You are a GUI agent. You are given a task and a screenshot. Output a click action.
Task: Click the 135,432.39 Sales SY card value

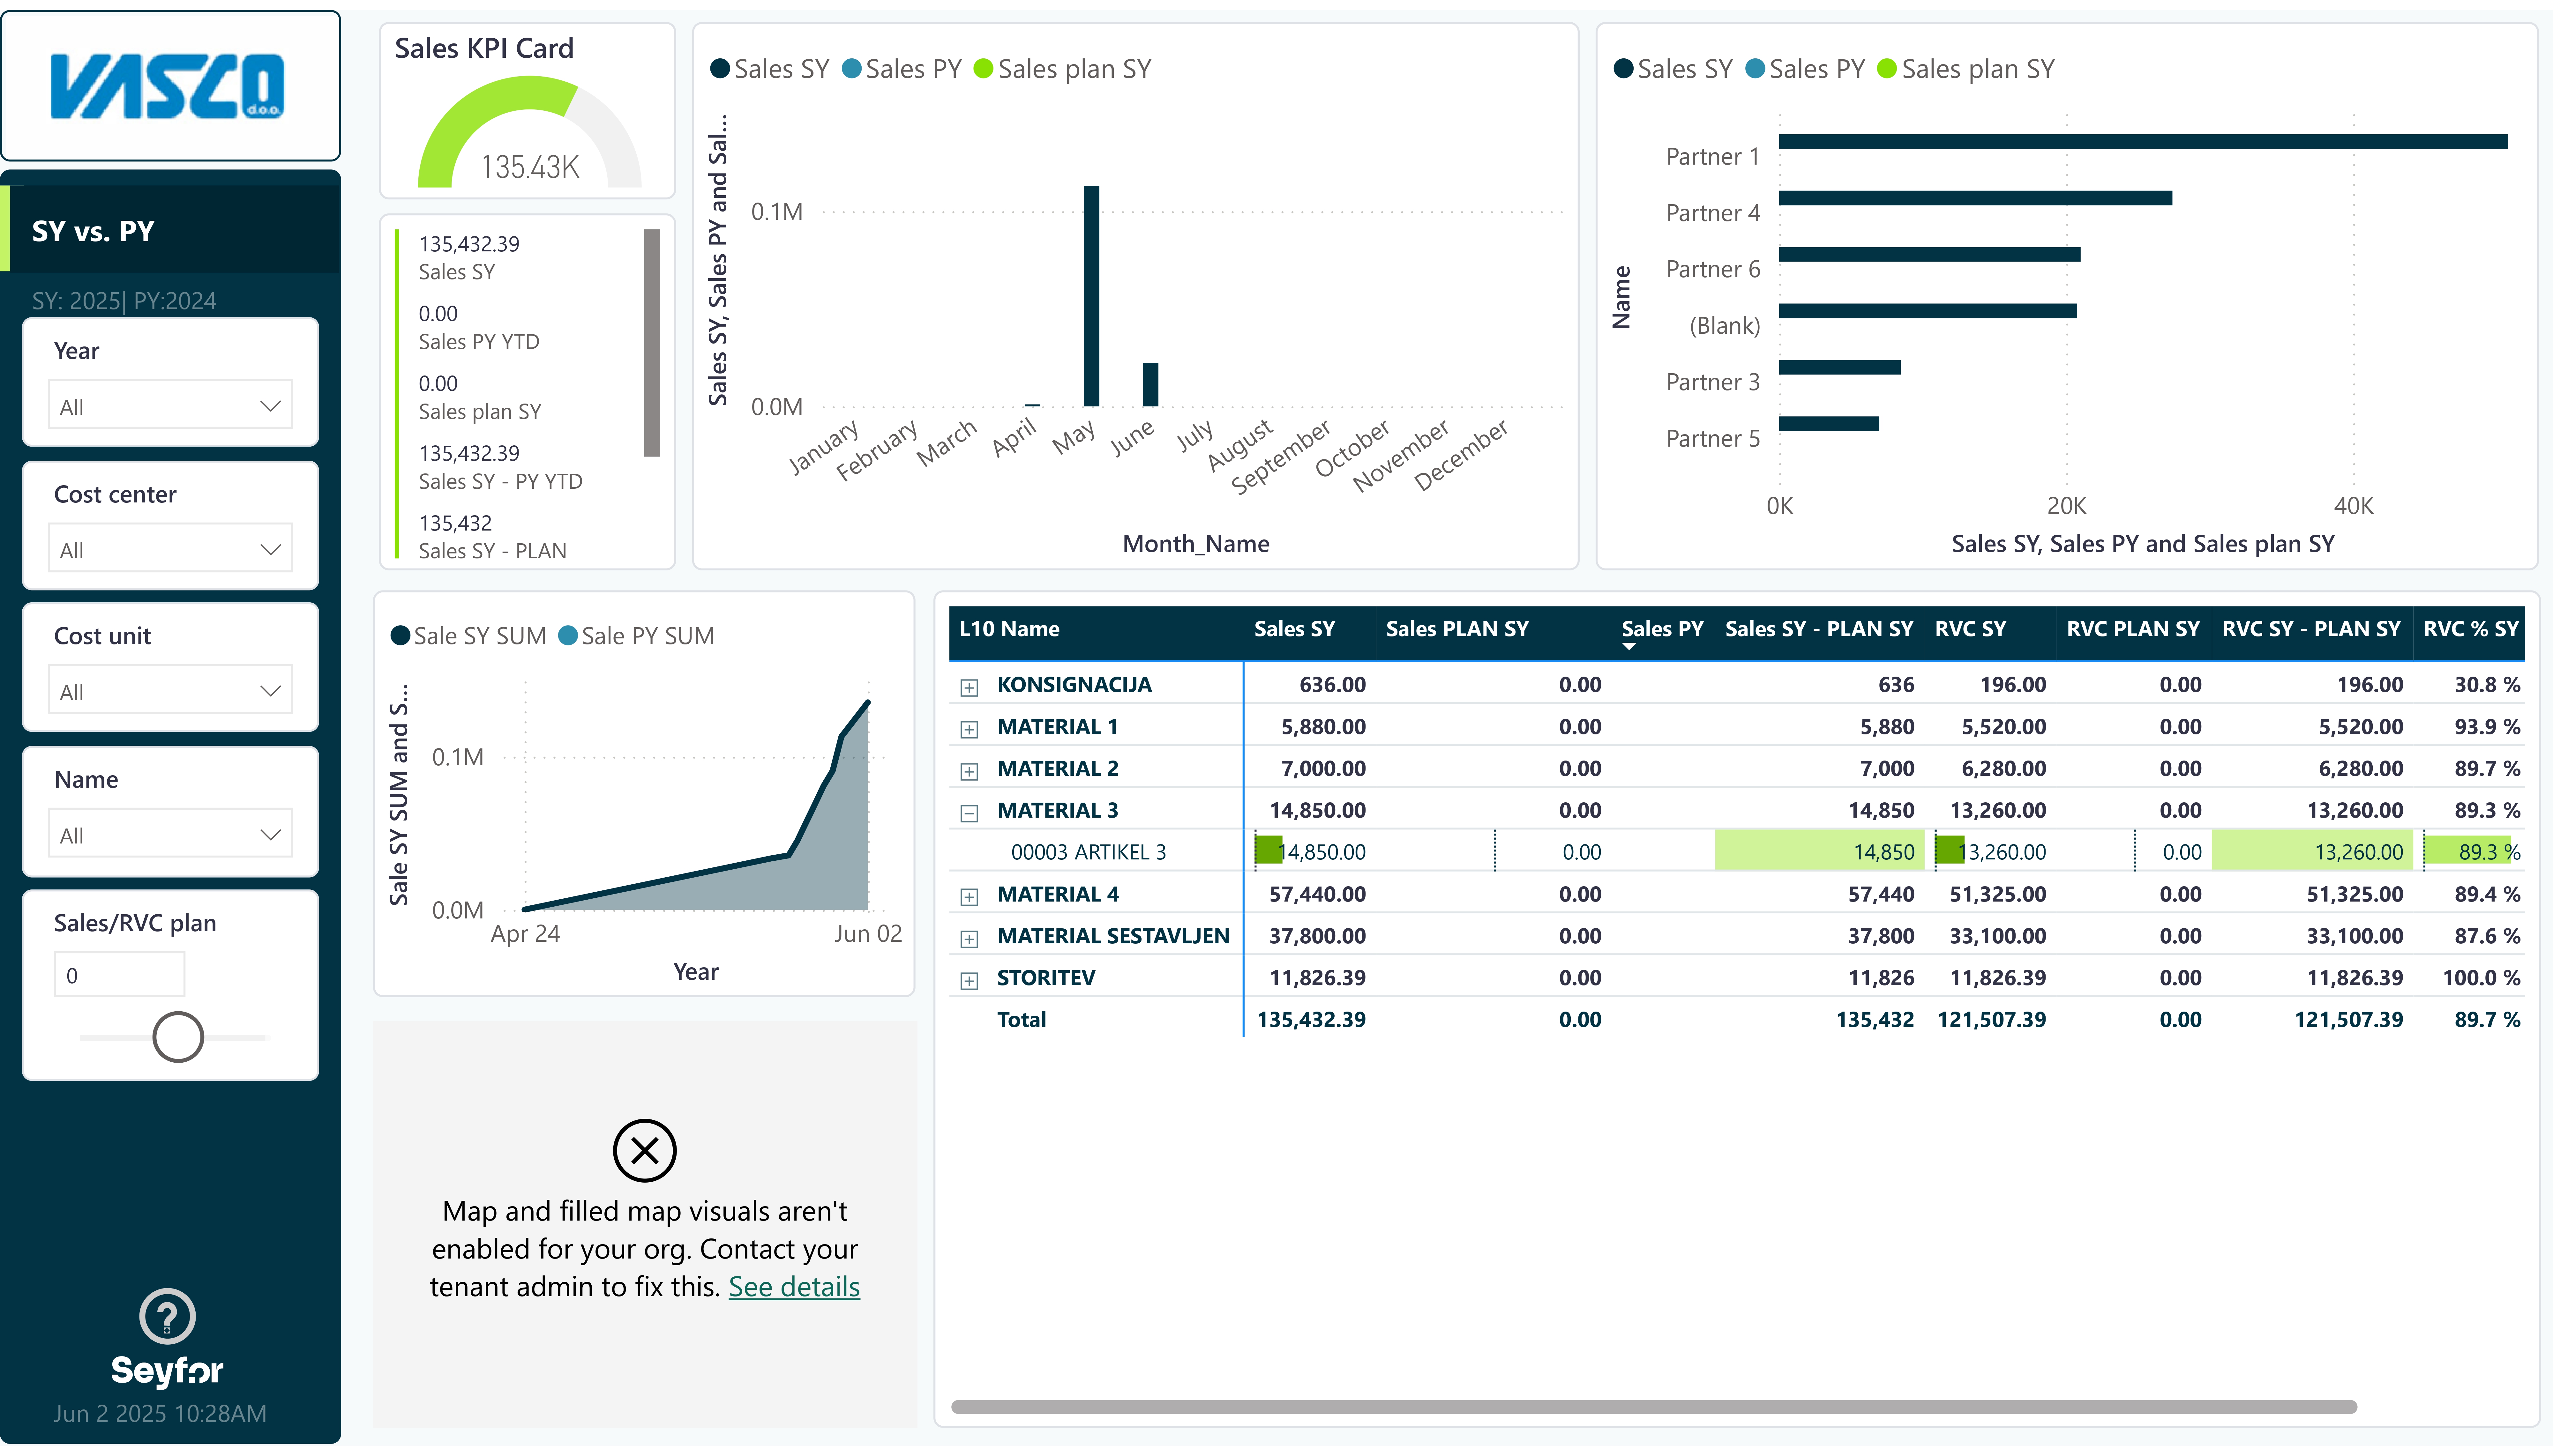pos(469,244)
